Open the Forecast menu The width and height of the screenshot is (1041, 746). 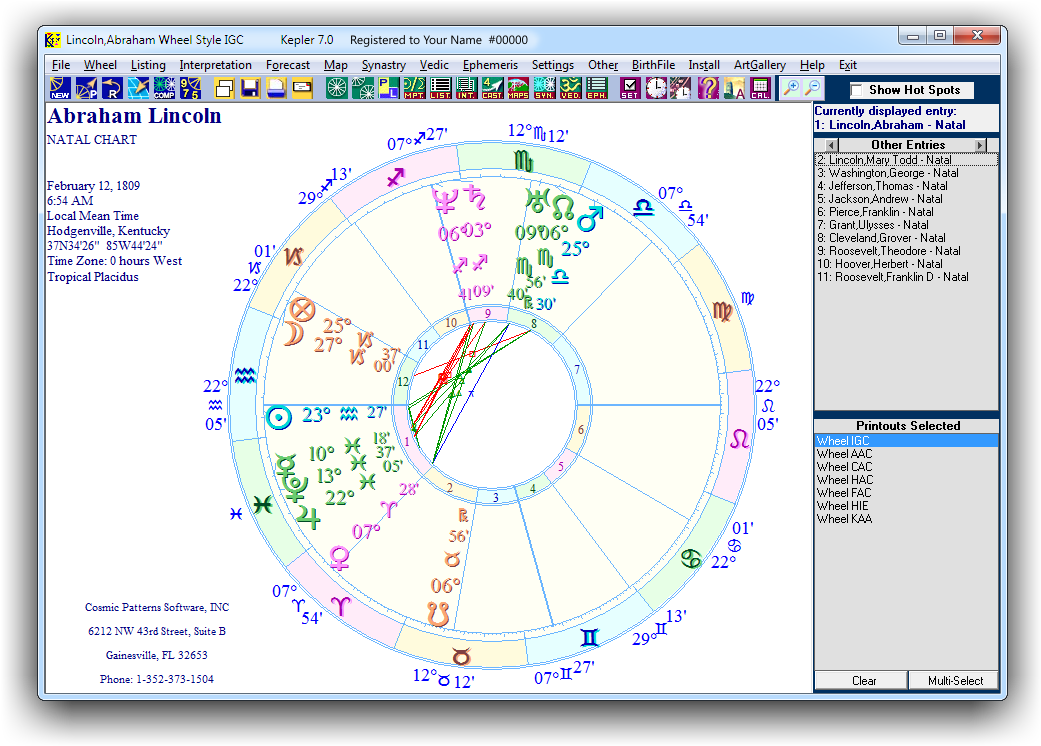288,64
